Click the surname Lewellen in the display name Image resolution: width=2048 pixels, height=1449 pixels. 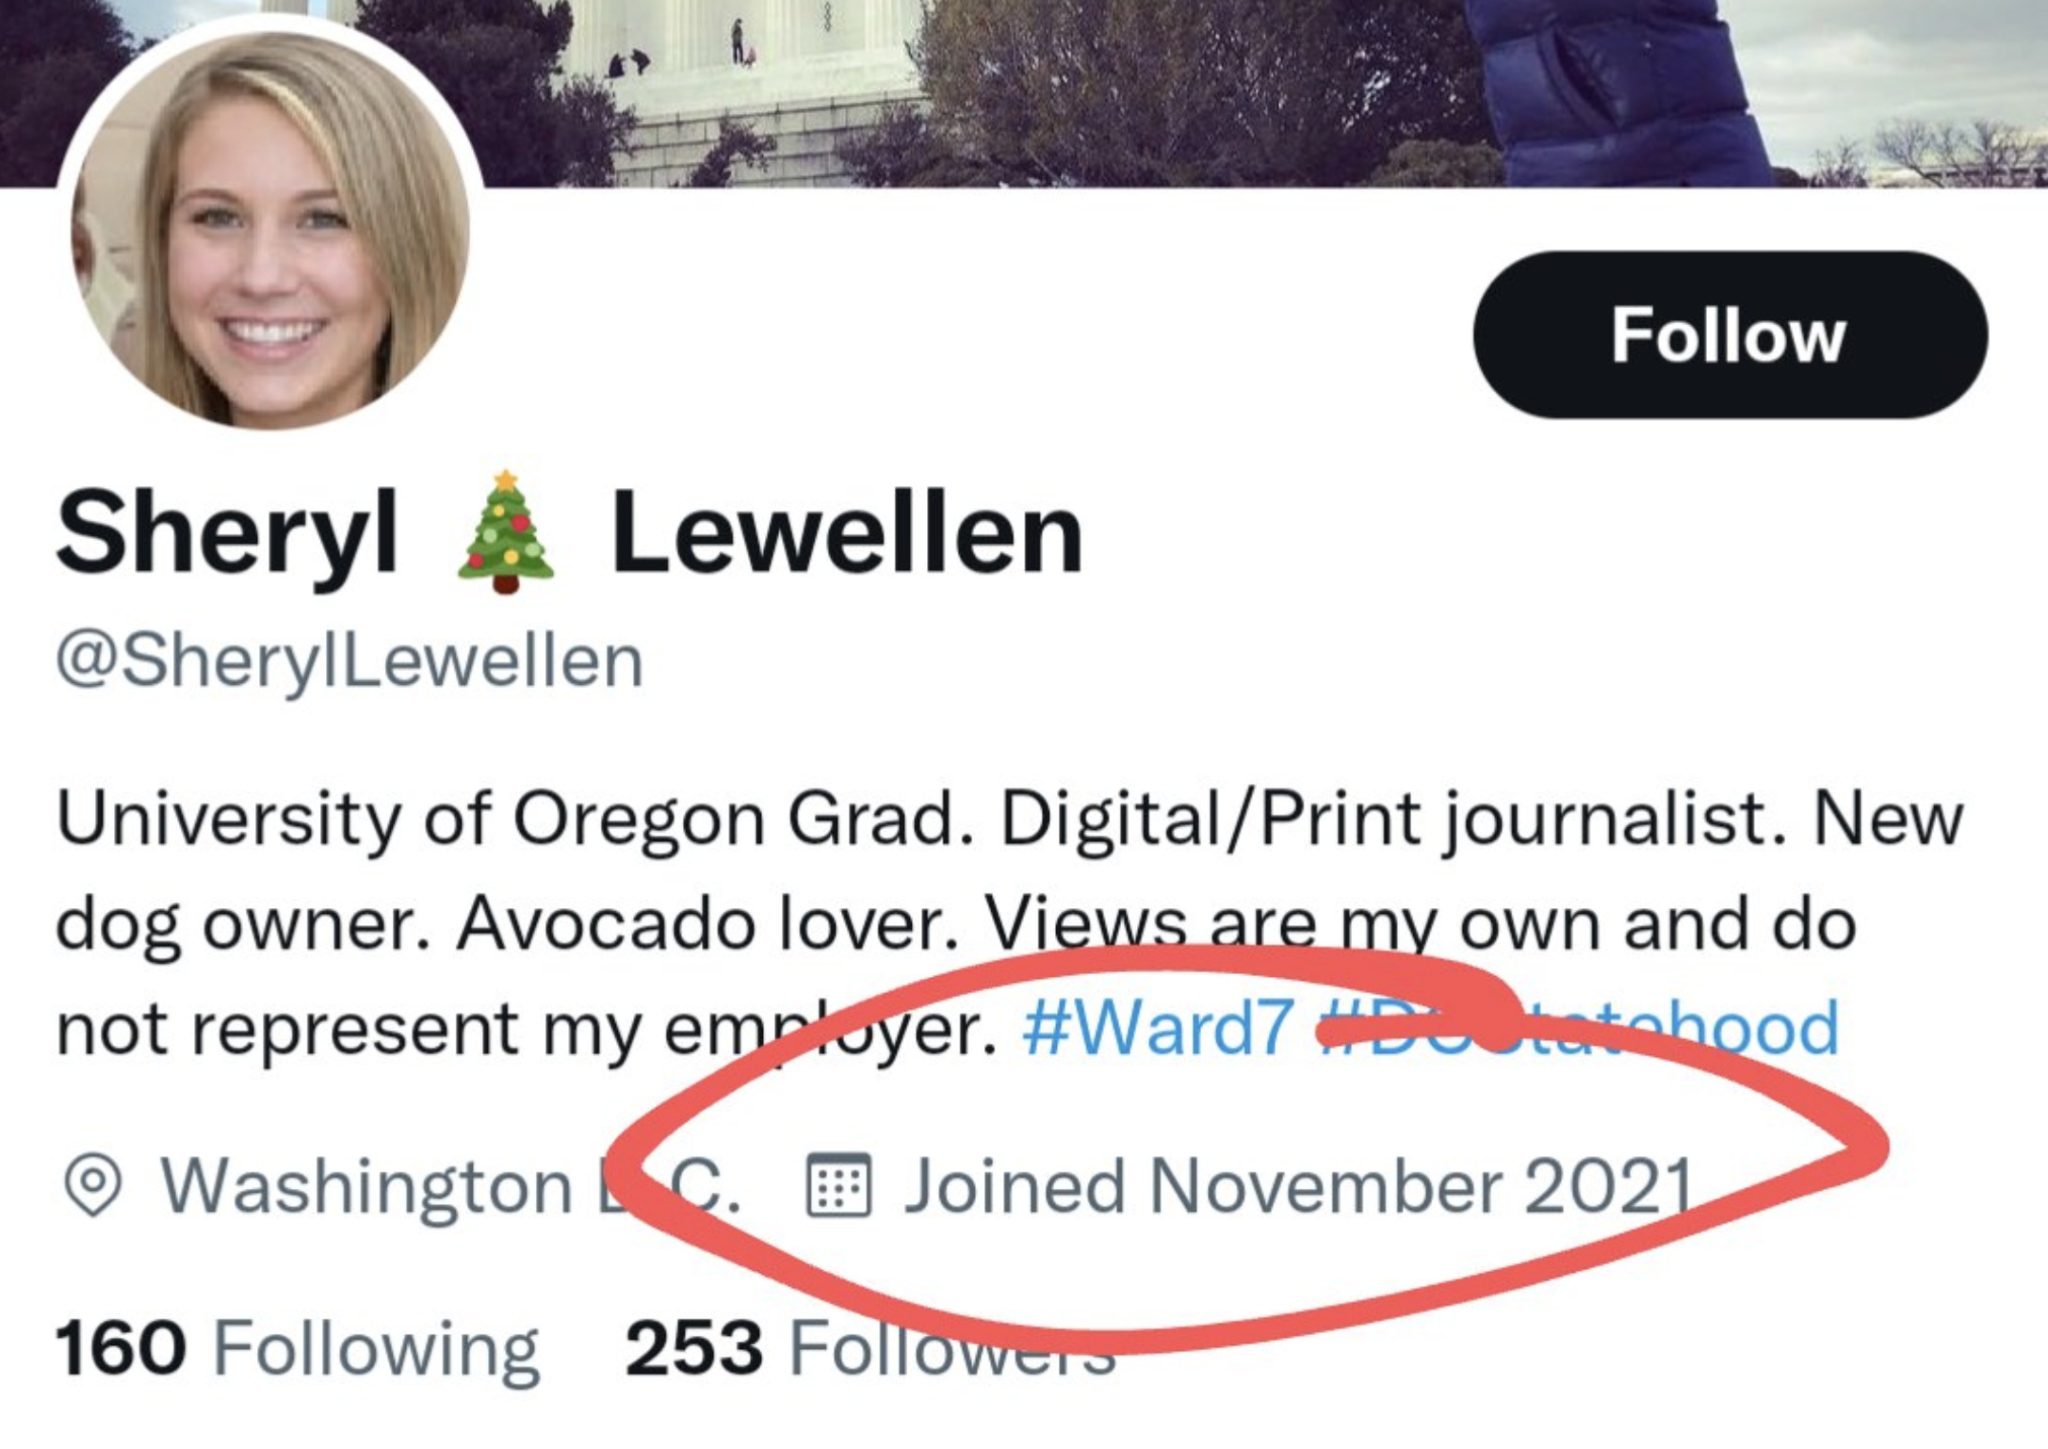846,533
